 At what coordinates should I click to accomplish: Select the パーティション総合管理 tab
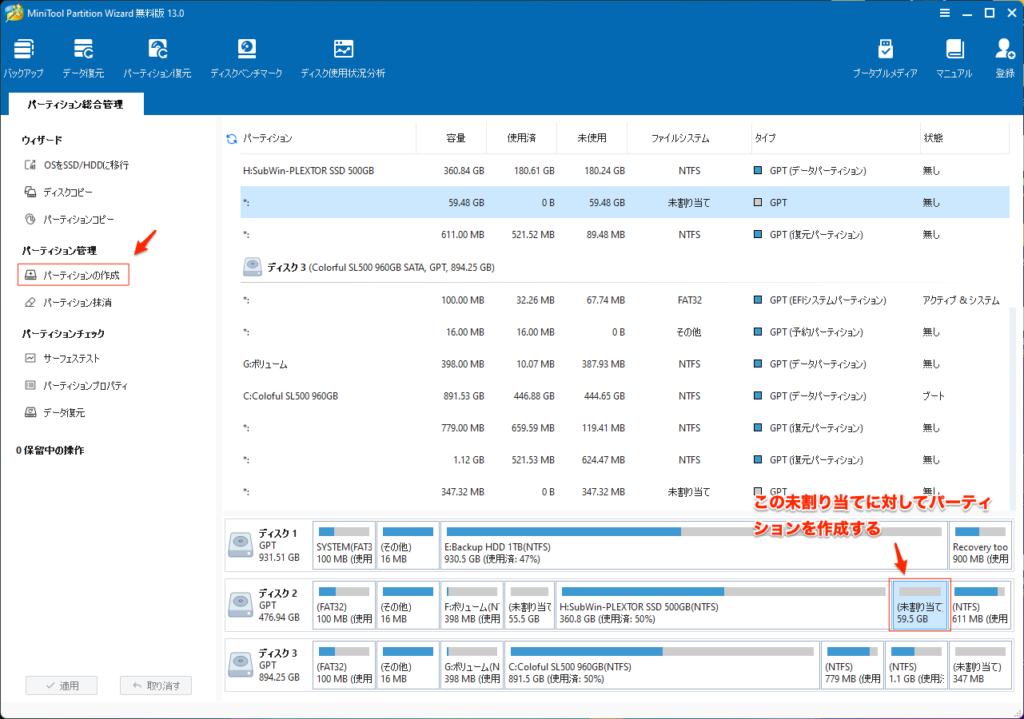76,104
